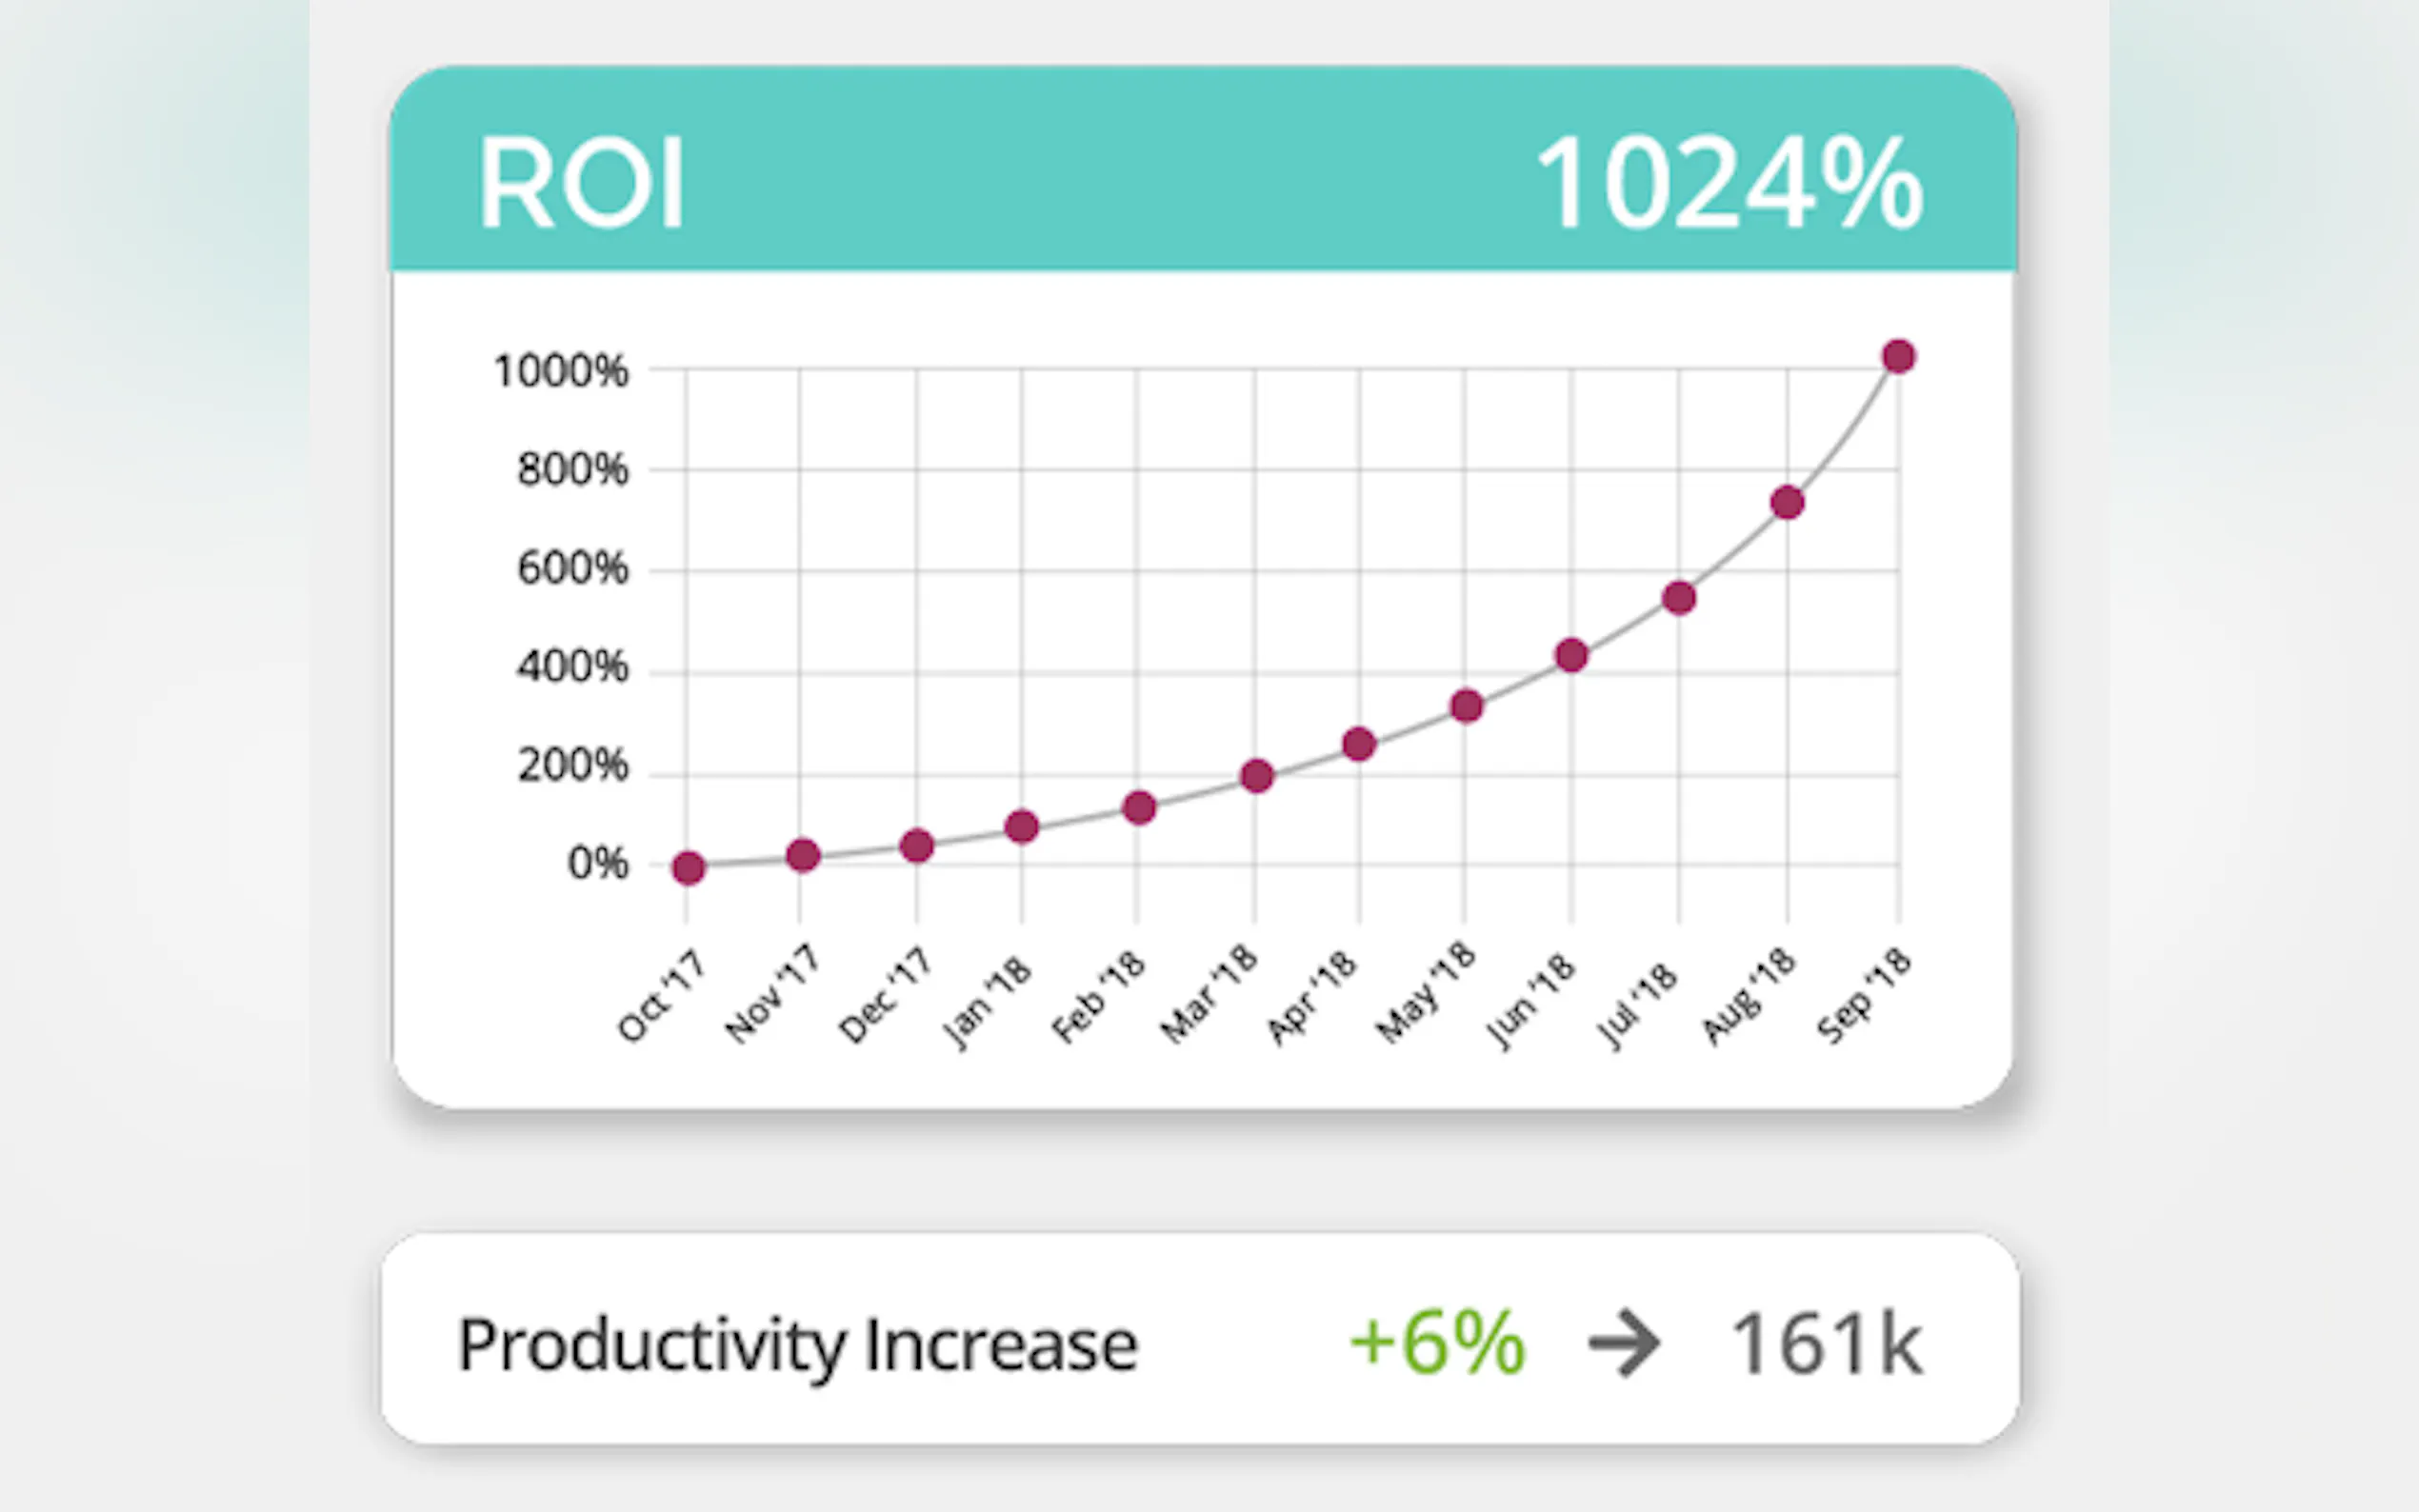This screenshot has height=1512, width=2419.
Task: Click the 1024% ROI value
Action: click(x=1729, y=184)
